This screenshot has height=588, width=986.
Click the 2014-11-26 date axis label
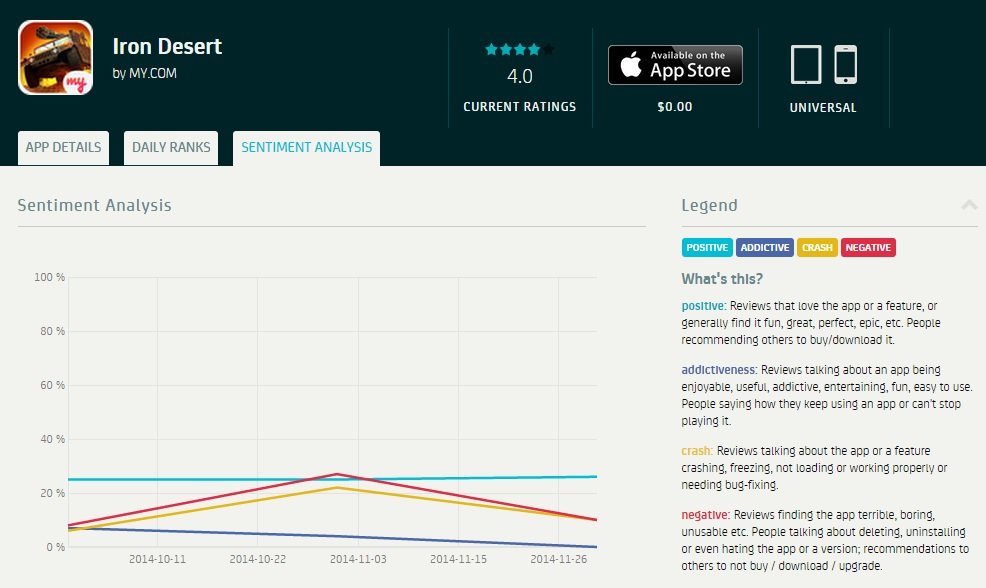click(558, 559)
